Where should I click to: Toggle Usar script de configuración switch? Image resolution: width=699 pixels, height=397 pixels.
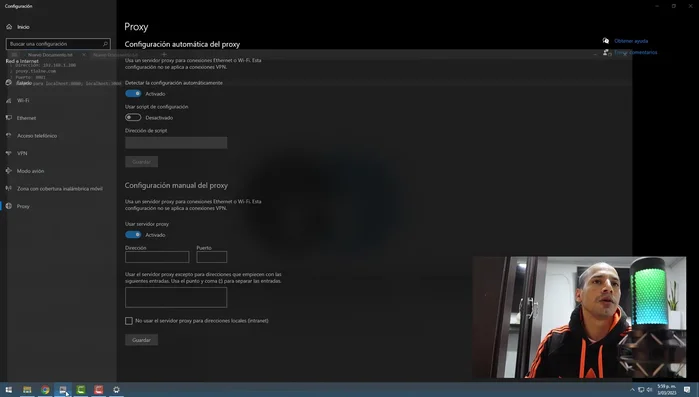coord(133,117)
